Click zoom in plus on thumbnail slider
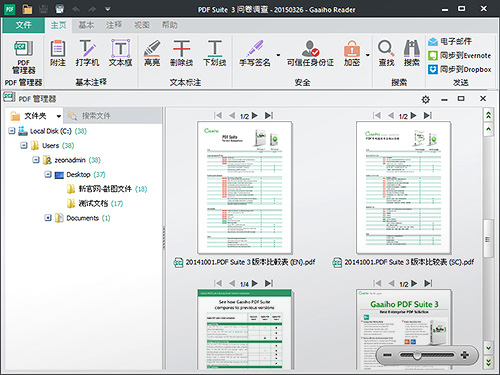This screenshot has height=375, width=500. click(x=465, y=355)
